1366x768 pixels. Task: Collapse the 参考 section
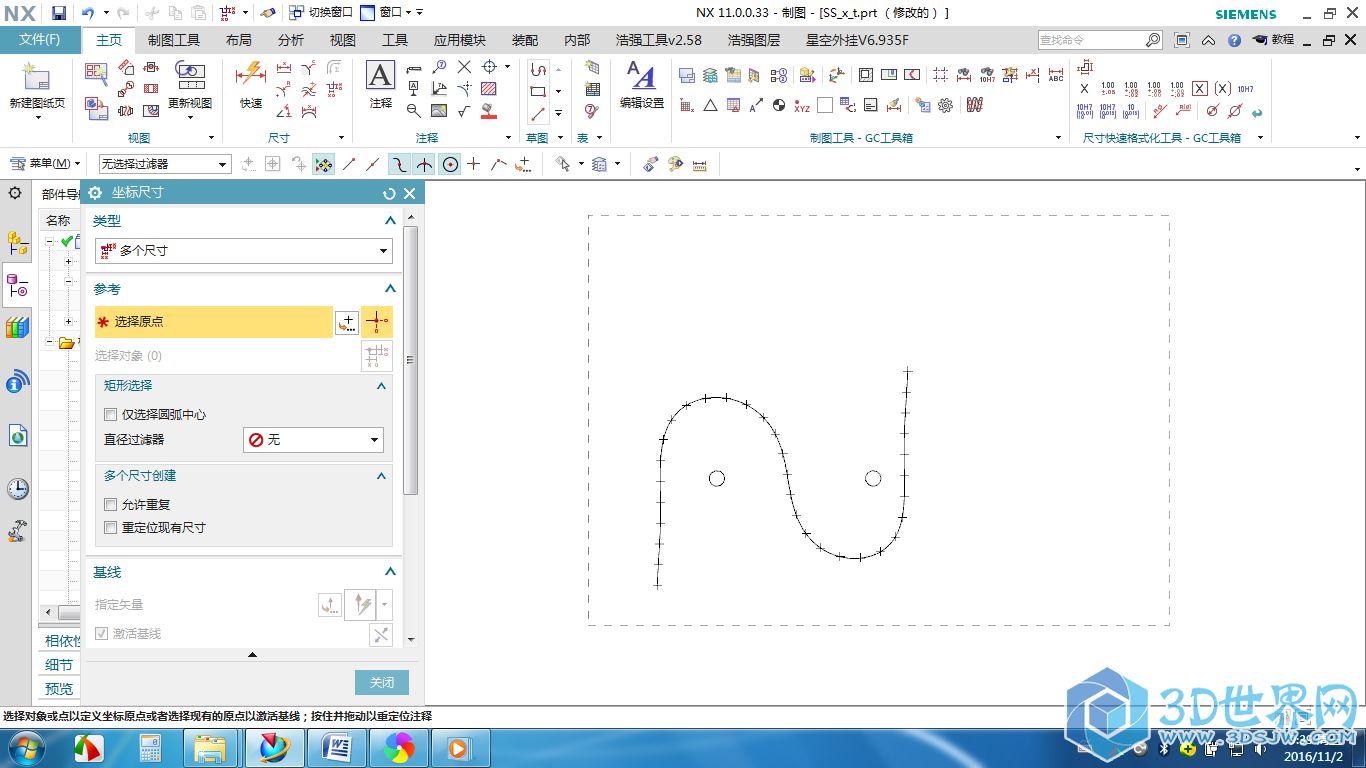pos(390,289)
